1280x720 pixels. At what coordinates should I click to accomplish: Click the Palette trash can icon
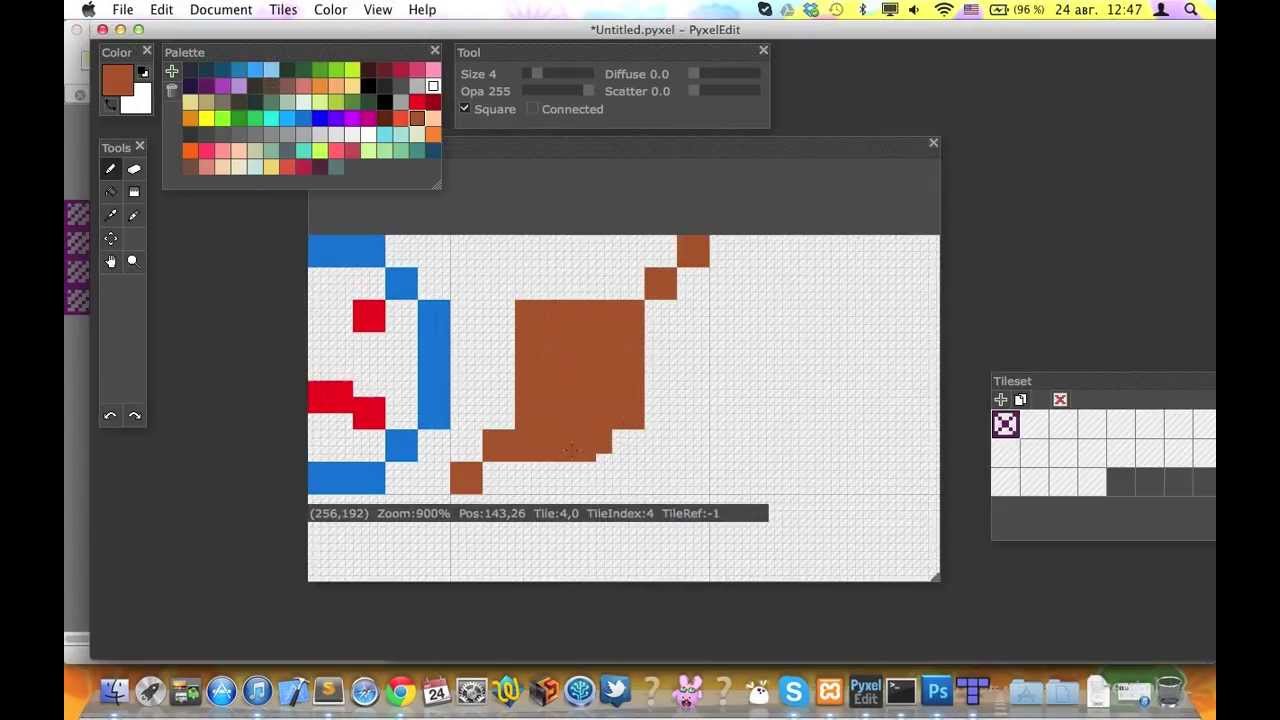click(x=172, y=90)
